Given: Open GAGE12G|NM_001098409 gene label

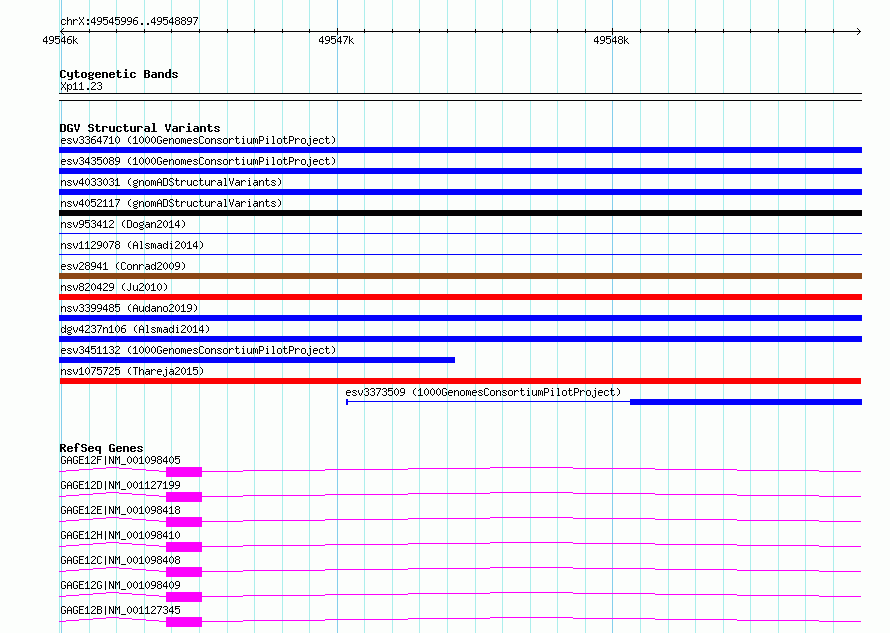Looking at the screenshot, I should click(x=120, y=585).
